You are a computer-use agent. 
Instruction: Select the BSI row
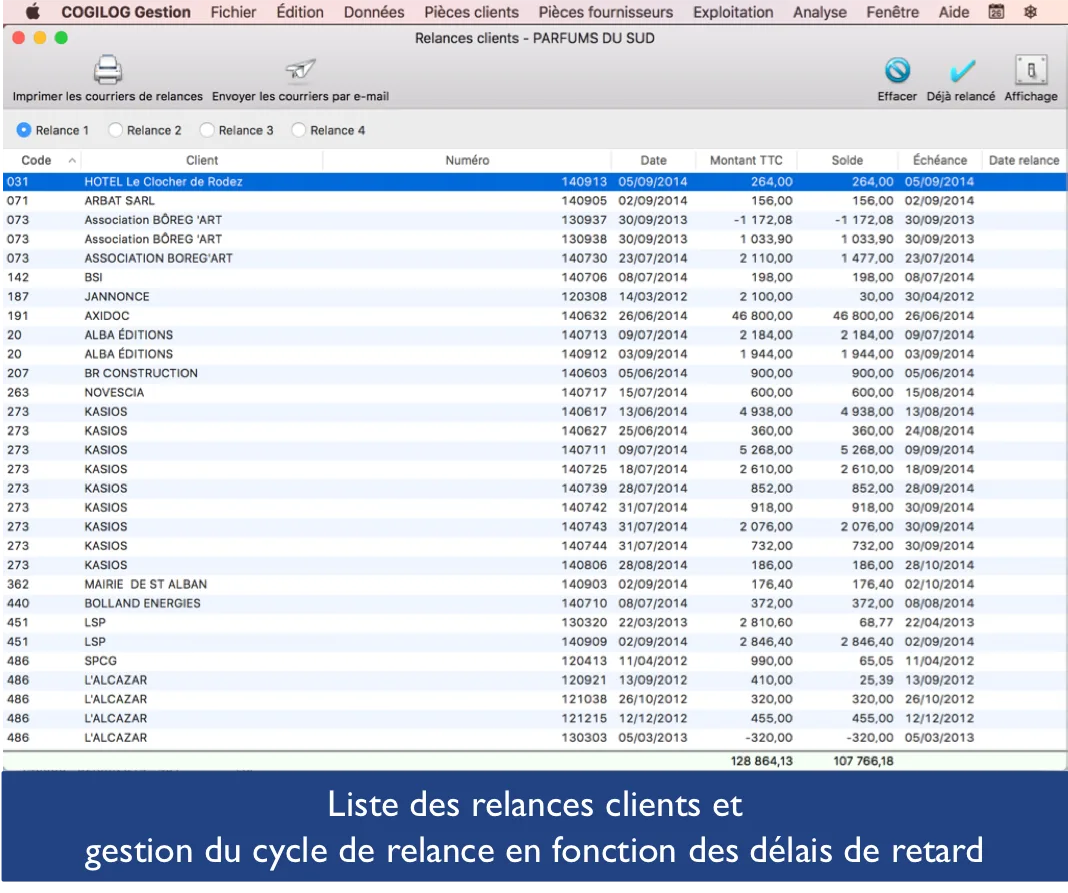534,278
